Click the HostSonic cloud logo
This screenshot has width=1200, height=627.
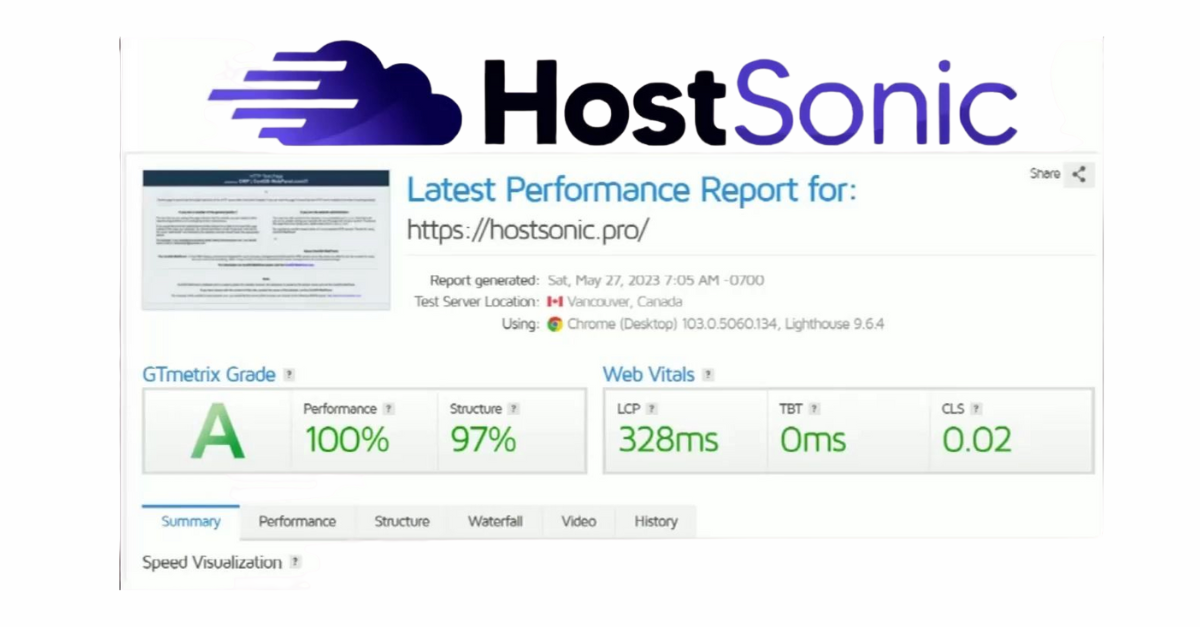pyautogui.click(x=335, y=92)
